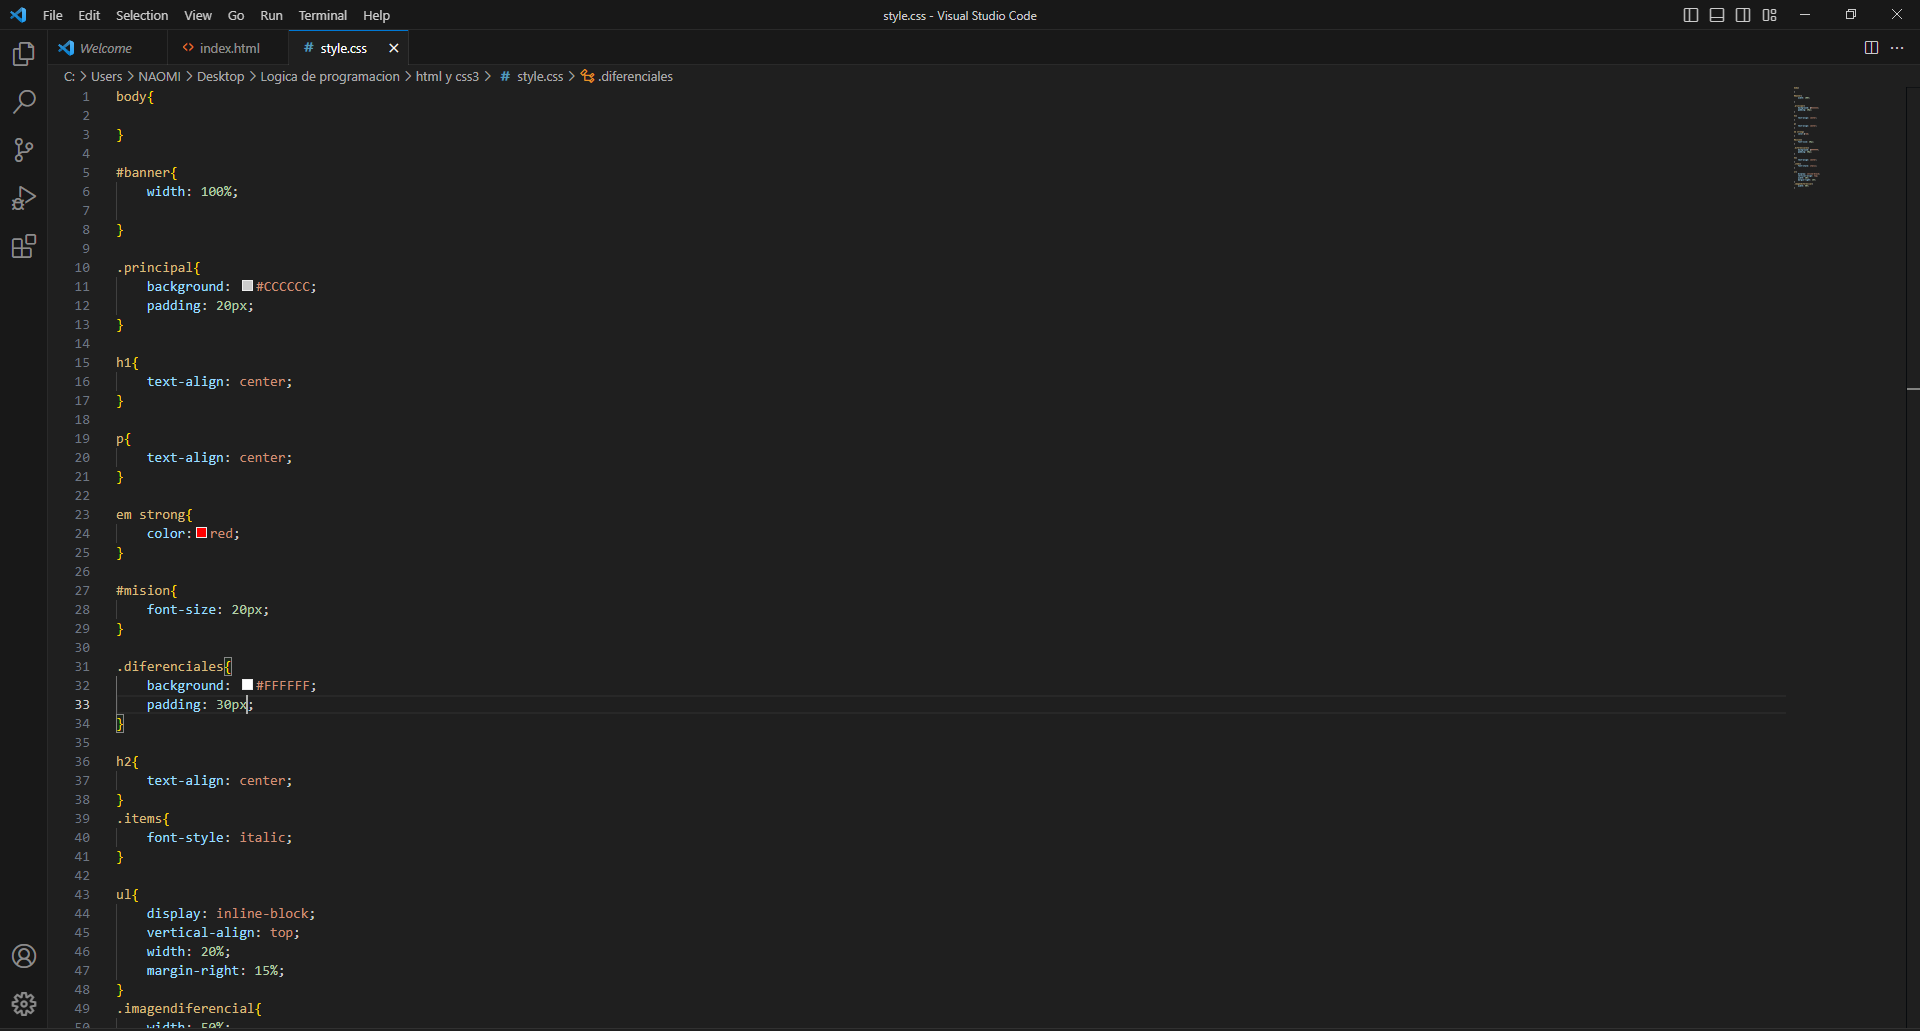1920x1031 pixels.
Task: Toggle the primary side bar layout icon
Action: click(x=1691, y=15)
